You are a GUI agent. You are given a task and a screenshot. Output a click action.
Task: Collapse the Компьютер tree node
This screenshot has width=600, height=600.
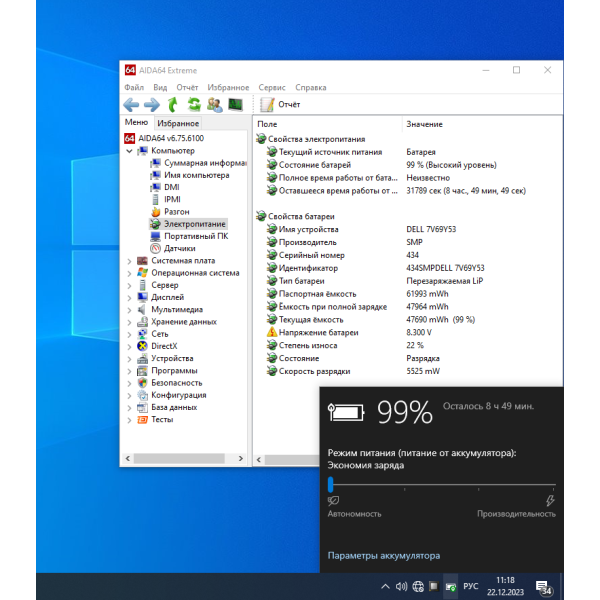[x=129, y=151]
